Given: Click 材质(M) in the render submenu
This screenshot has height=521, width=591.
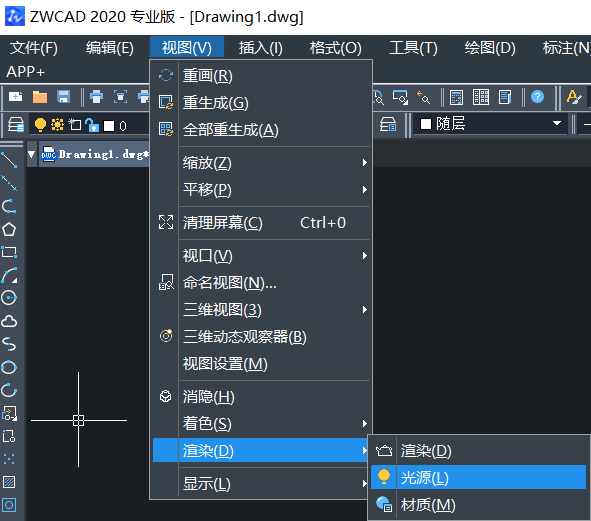Looking at the screenshot, I should click(479, 505).
